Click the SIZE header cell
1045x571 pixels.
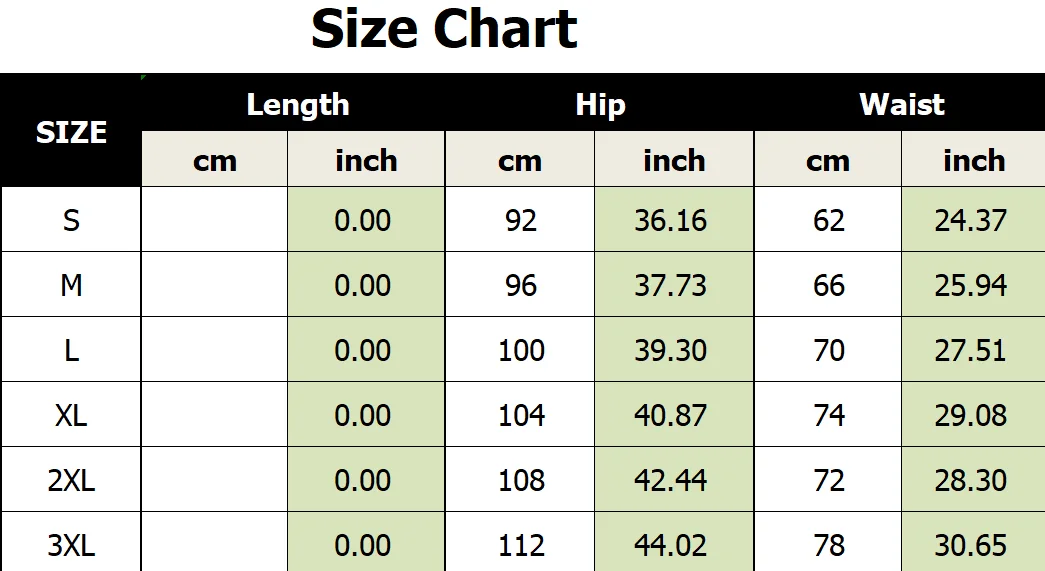71,131
